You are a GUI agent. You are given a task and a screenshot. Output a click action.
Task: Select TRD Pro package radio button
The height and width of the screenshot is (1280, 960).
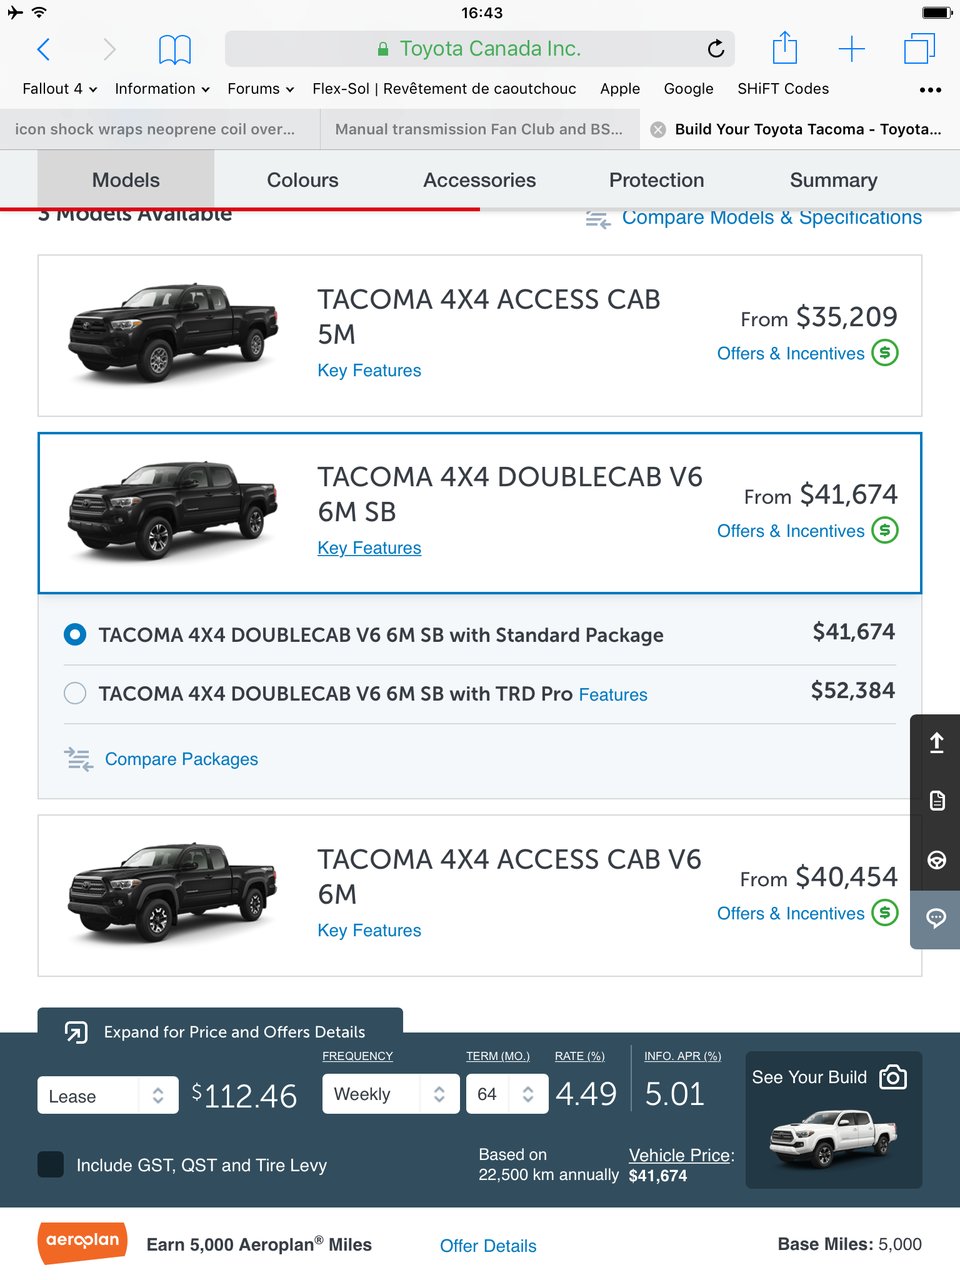tap(75, 693)
